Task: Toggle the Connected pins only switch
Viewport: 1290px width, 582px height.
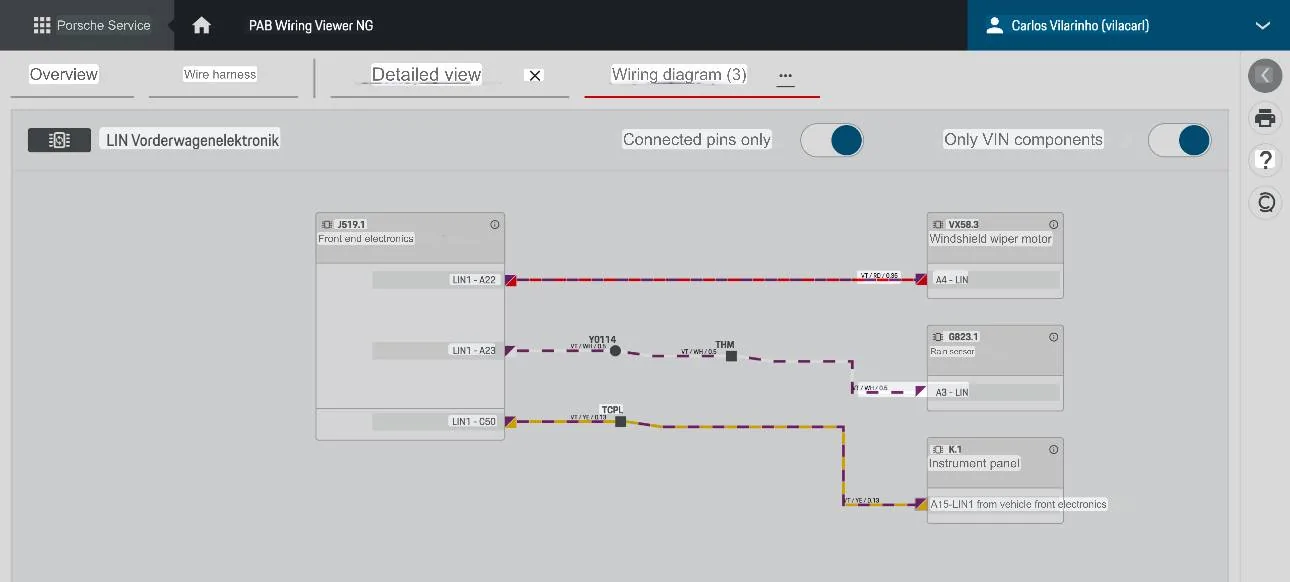Action: (832, 140)
